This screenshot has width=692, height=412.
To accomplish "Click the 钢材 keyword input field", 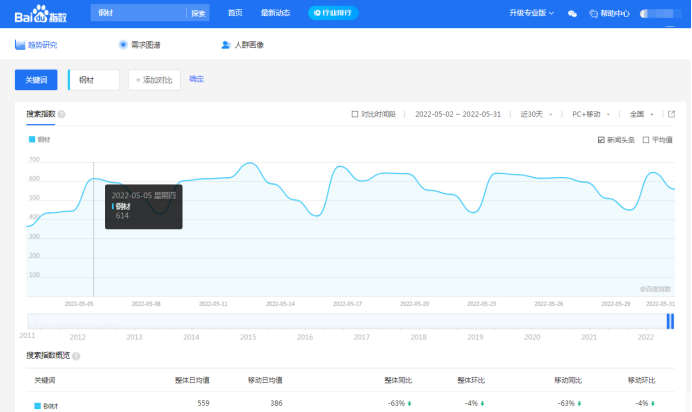I will point(94,80).
